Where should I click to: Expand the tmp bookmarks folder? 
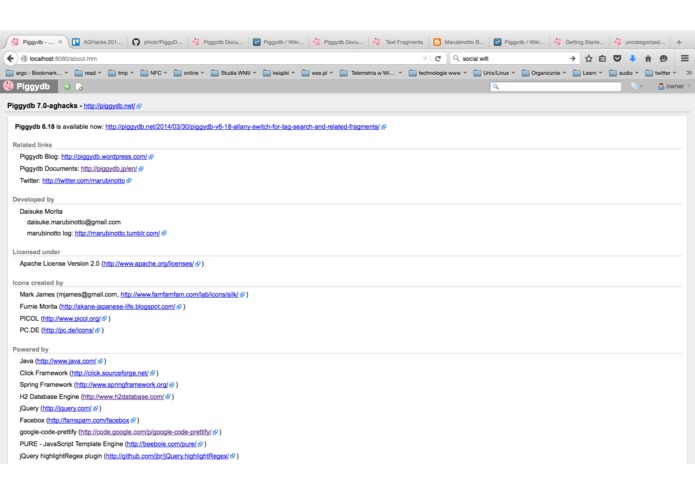click(x=121, y=73)
